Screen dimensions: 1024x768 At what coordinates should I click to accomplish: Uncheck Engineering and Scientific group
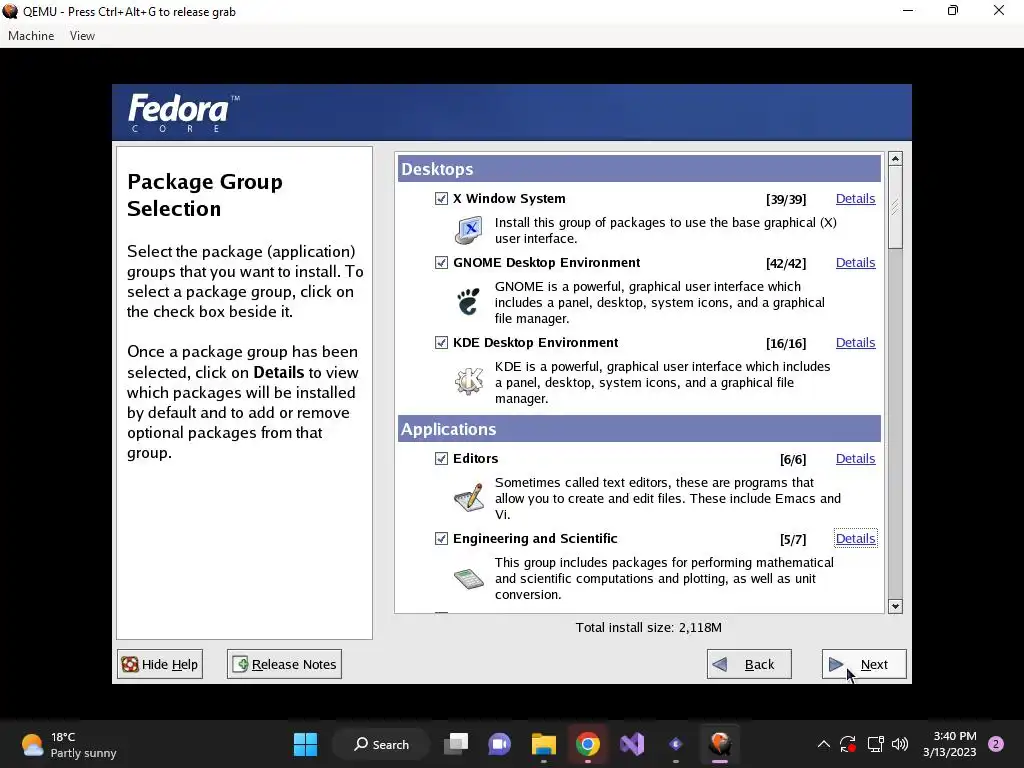(x=441, y=539)
